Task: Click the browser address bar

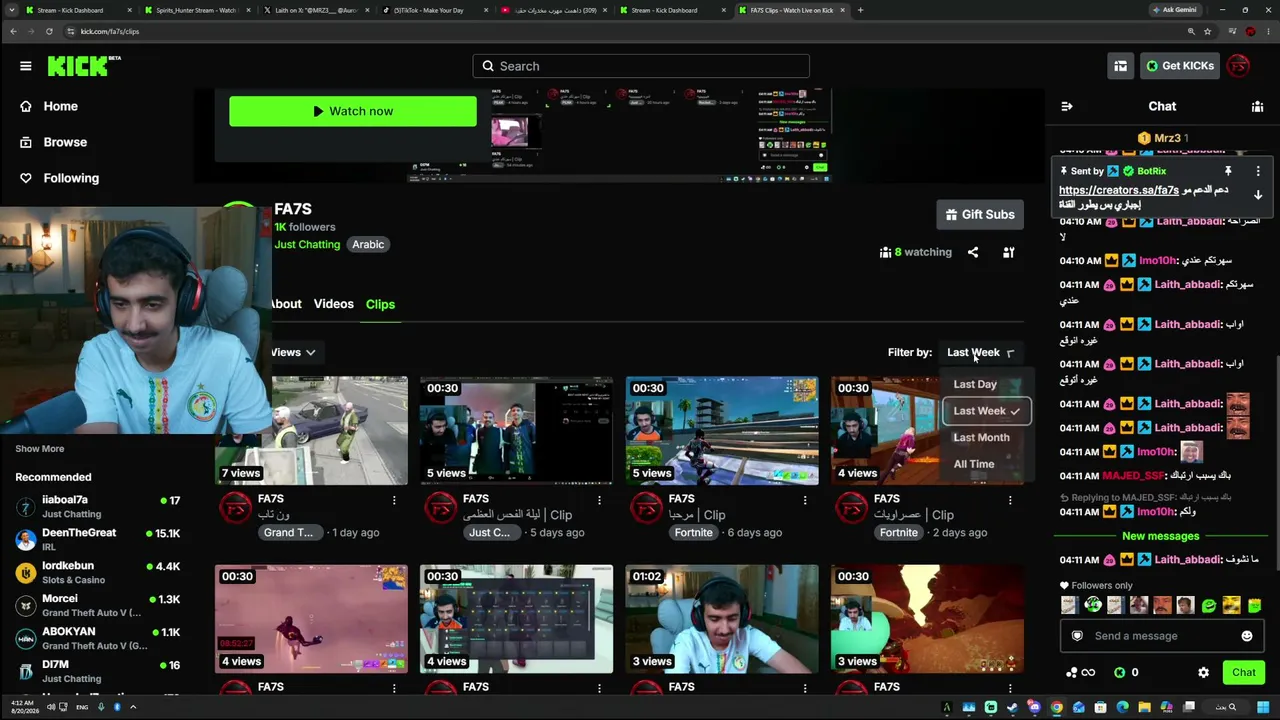Action: (x=630, y=31)
